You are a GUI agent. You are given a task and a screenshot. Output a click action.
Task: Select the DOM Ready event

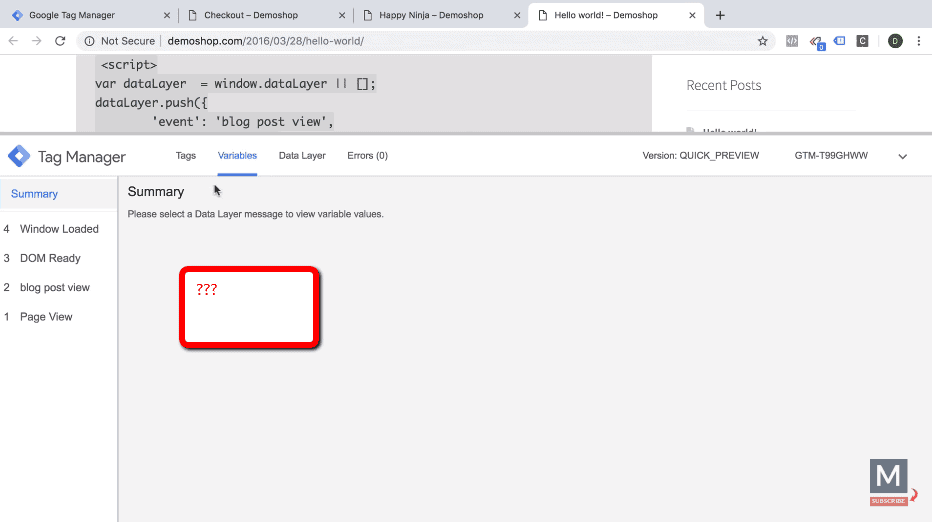[58, 258]
